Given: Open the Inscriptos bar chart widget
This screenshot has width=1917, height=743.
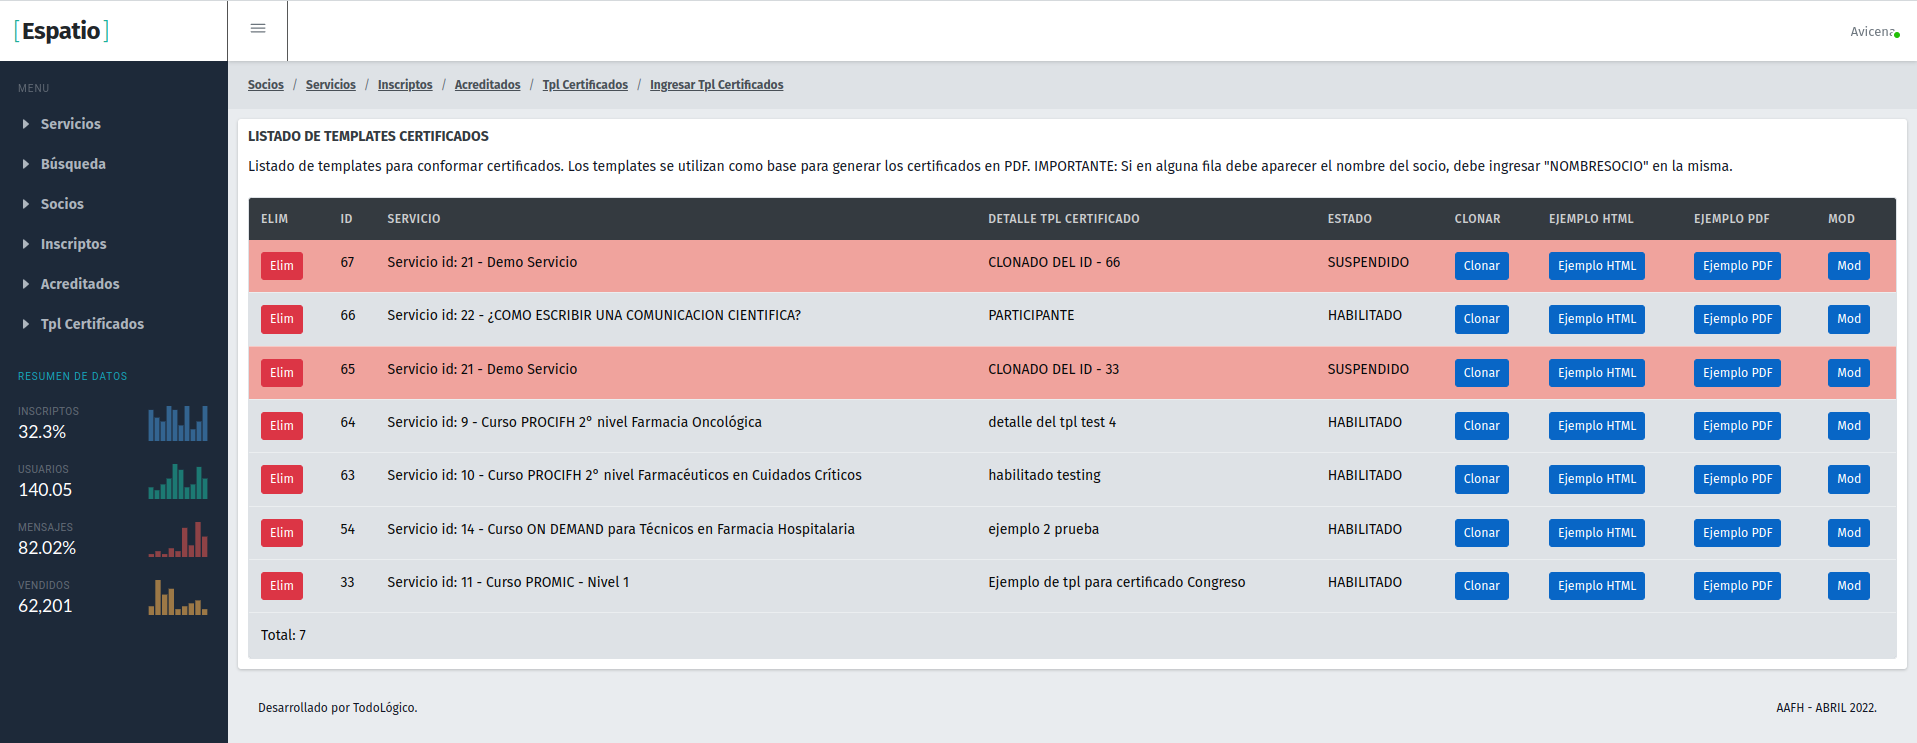Looking at the screenshot, I should click(178, 423).
